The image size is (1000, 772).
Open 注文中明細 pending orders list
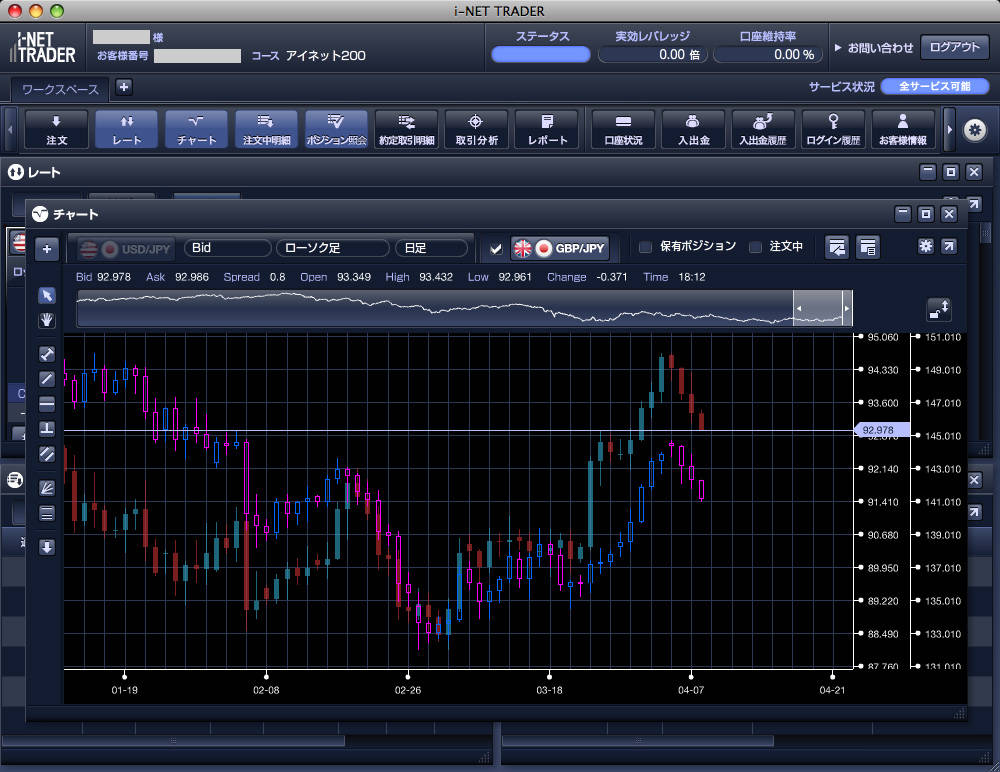click(267, 130)
